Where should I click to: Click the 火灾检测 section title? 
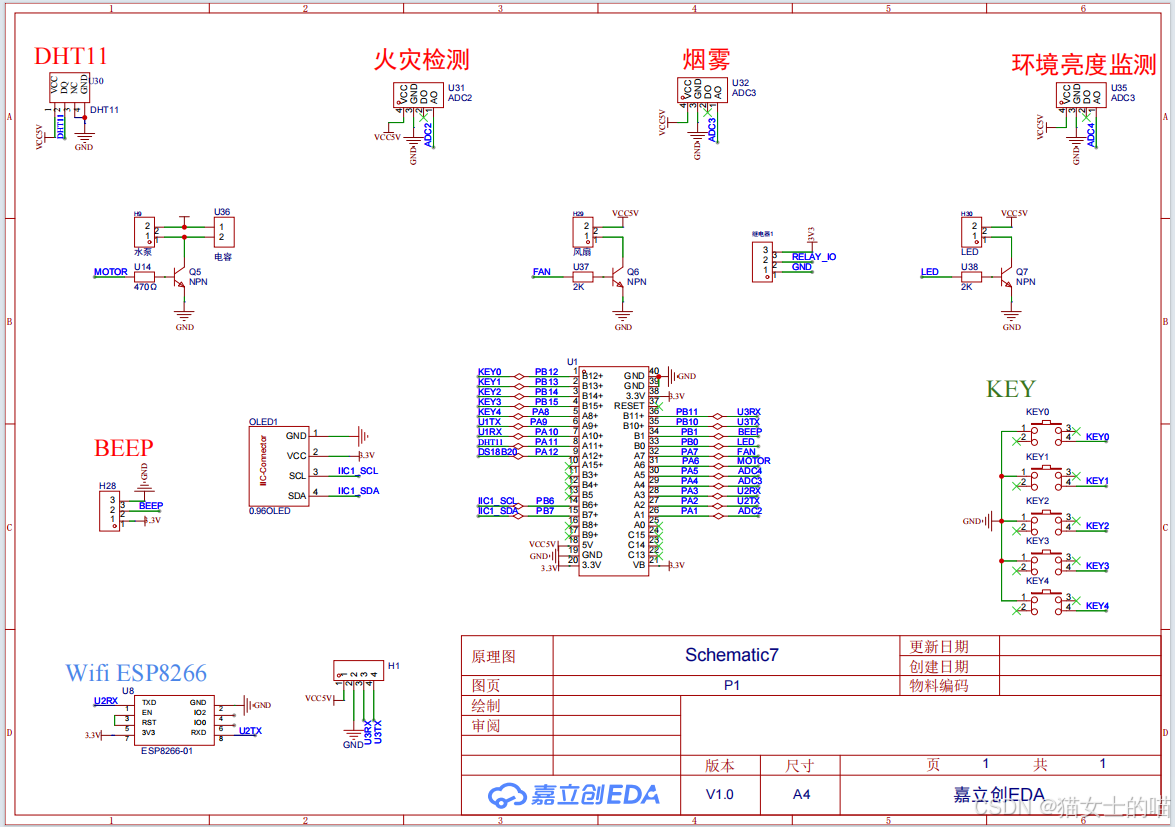pyautogui.click(x=421, y=60)
